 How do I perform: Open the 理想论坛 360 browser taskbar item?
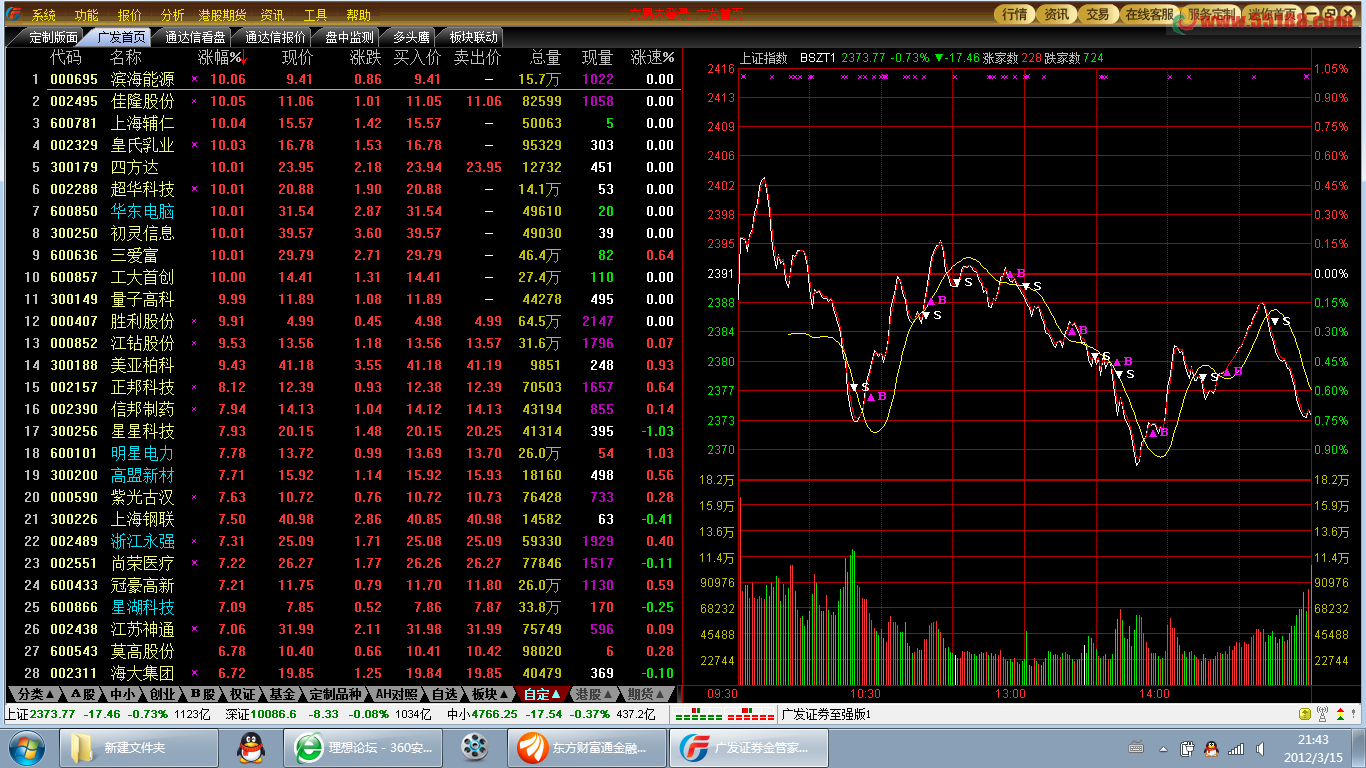tap(364, 747)
